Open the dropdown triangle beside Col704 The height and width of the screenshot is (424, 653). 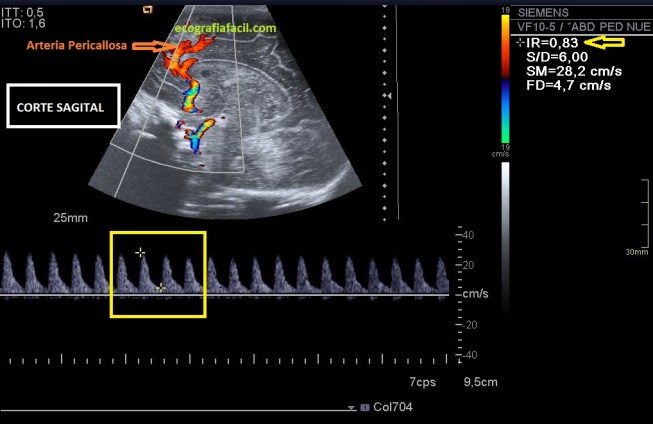click(351, 409)
